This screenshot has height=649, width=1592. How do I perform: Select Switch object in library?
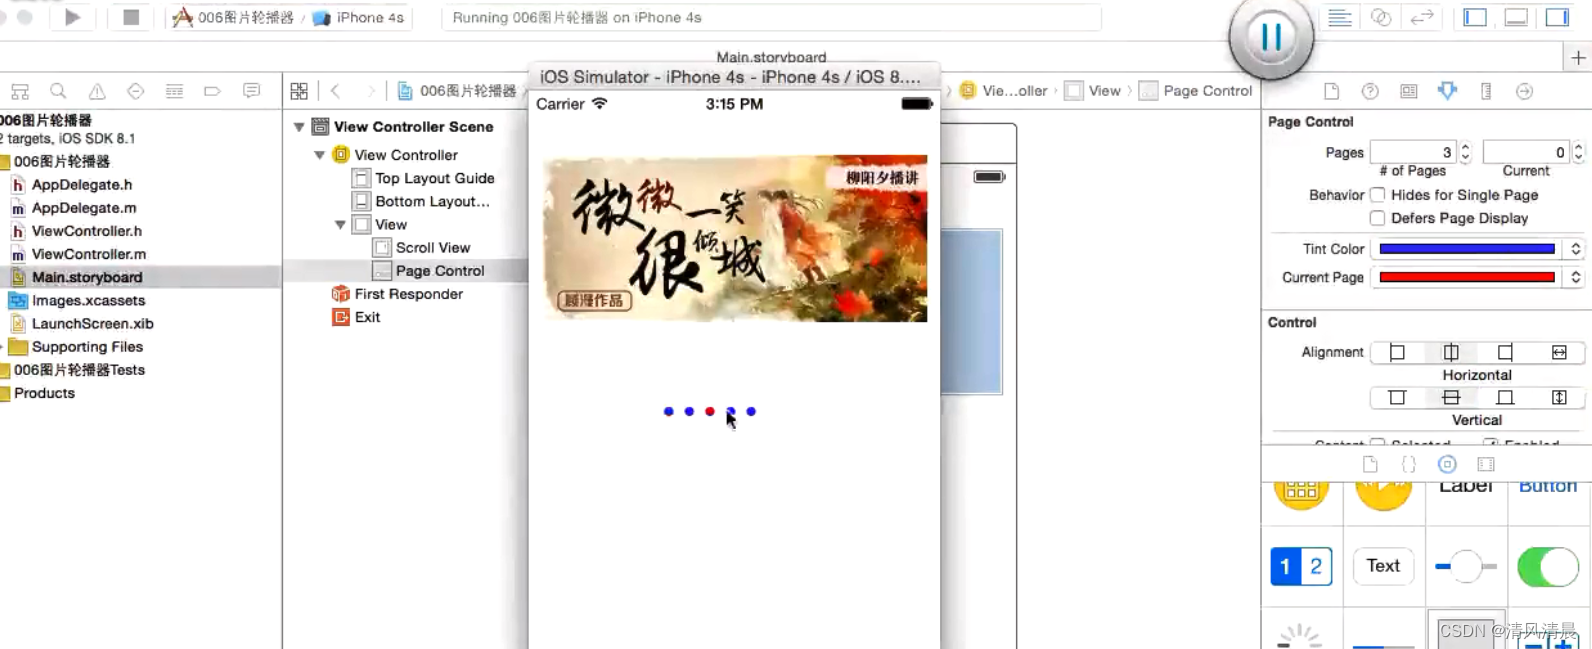(x=1548, y=566)
